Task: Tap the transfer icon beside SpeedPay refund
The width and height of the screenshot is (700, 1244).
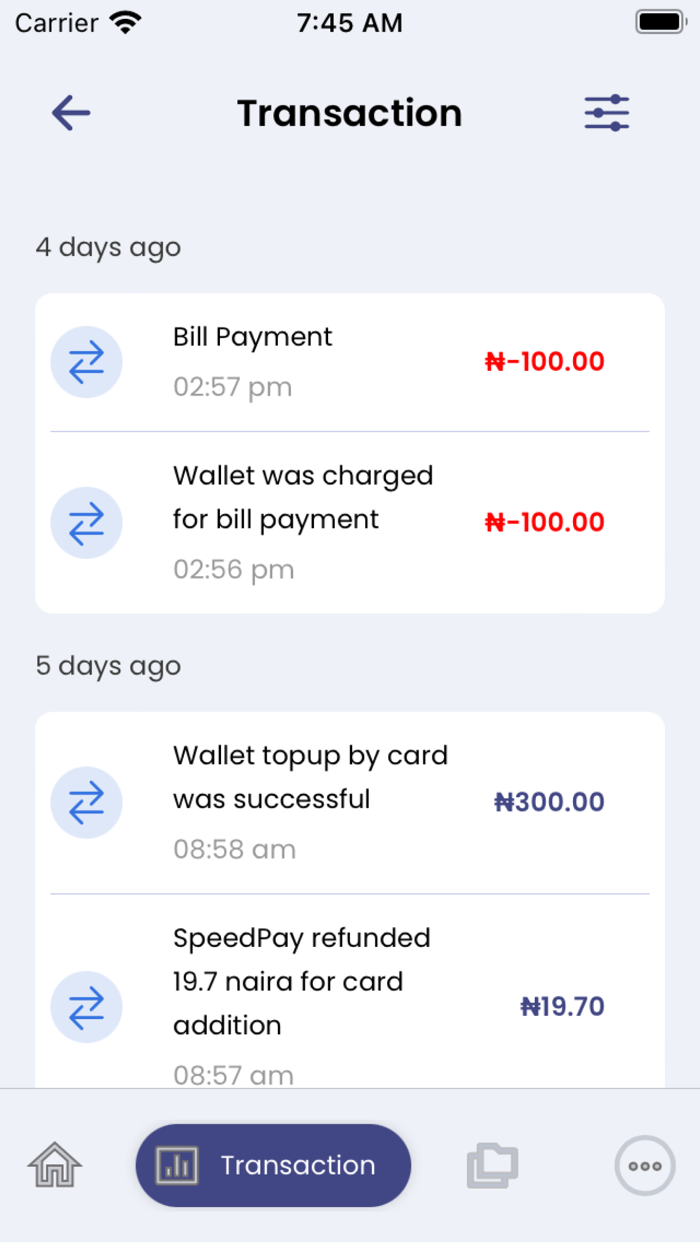Action: (87, 1007)
